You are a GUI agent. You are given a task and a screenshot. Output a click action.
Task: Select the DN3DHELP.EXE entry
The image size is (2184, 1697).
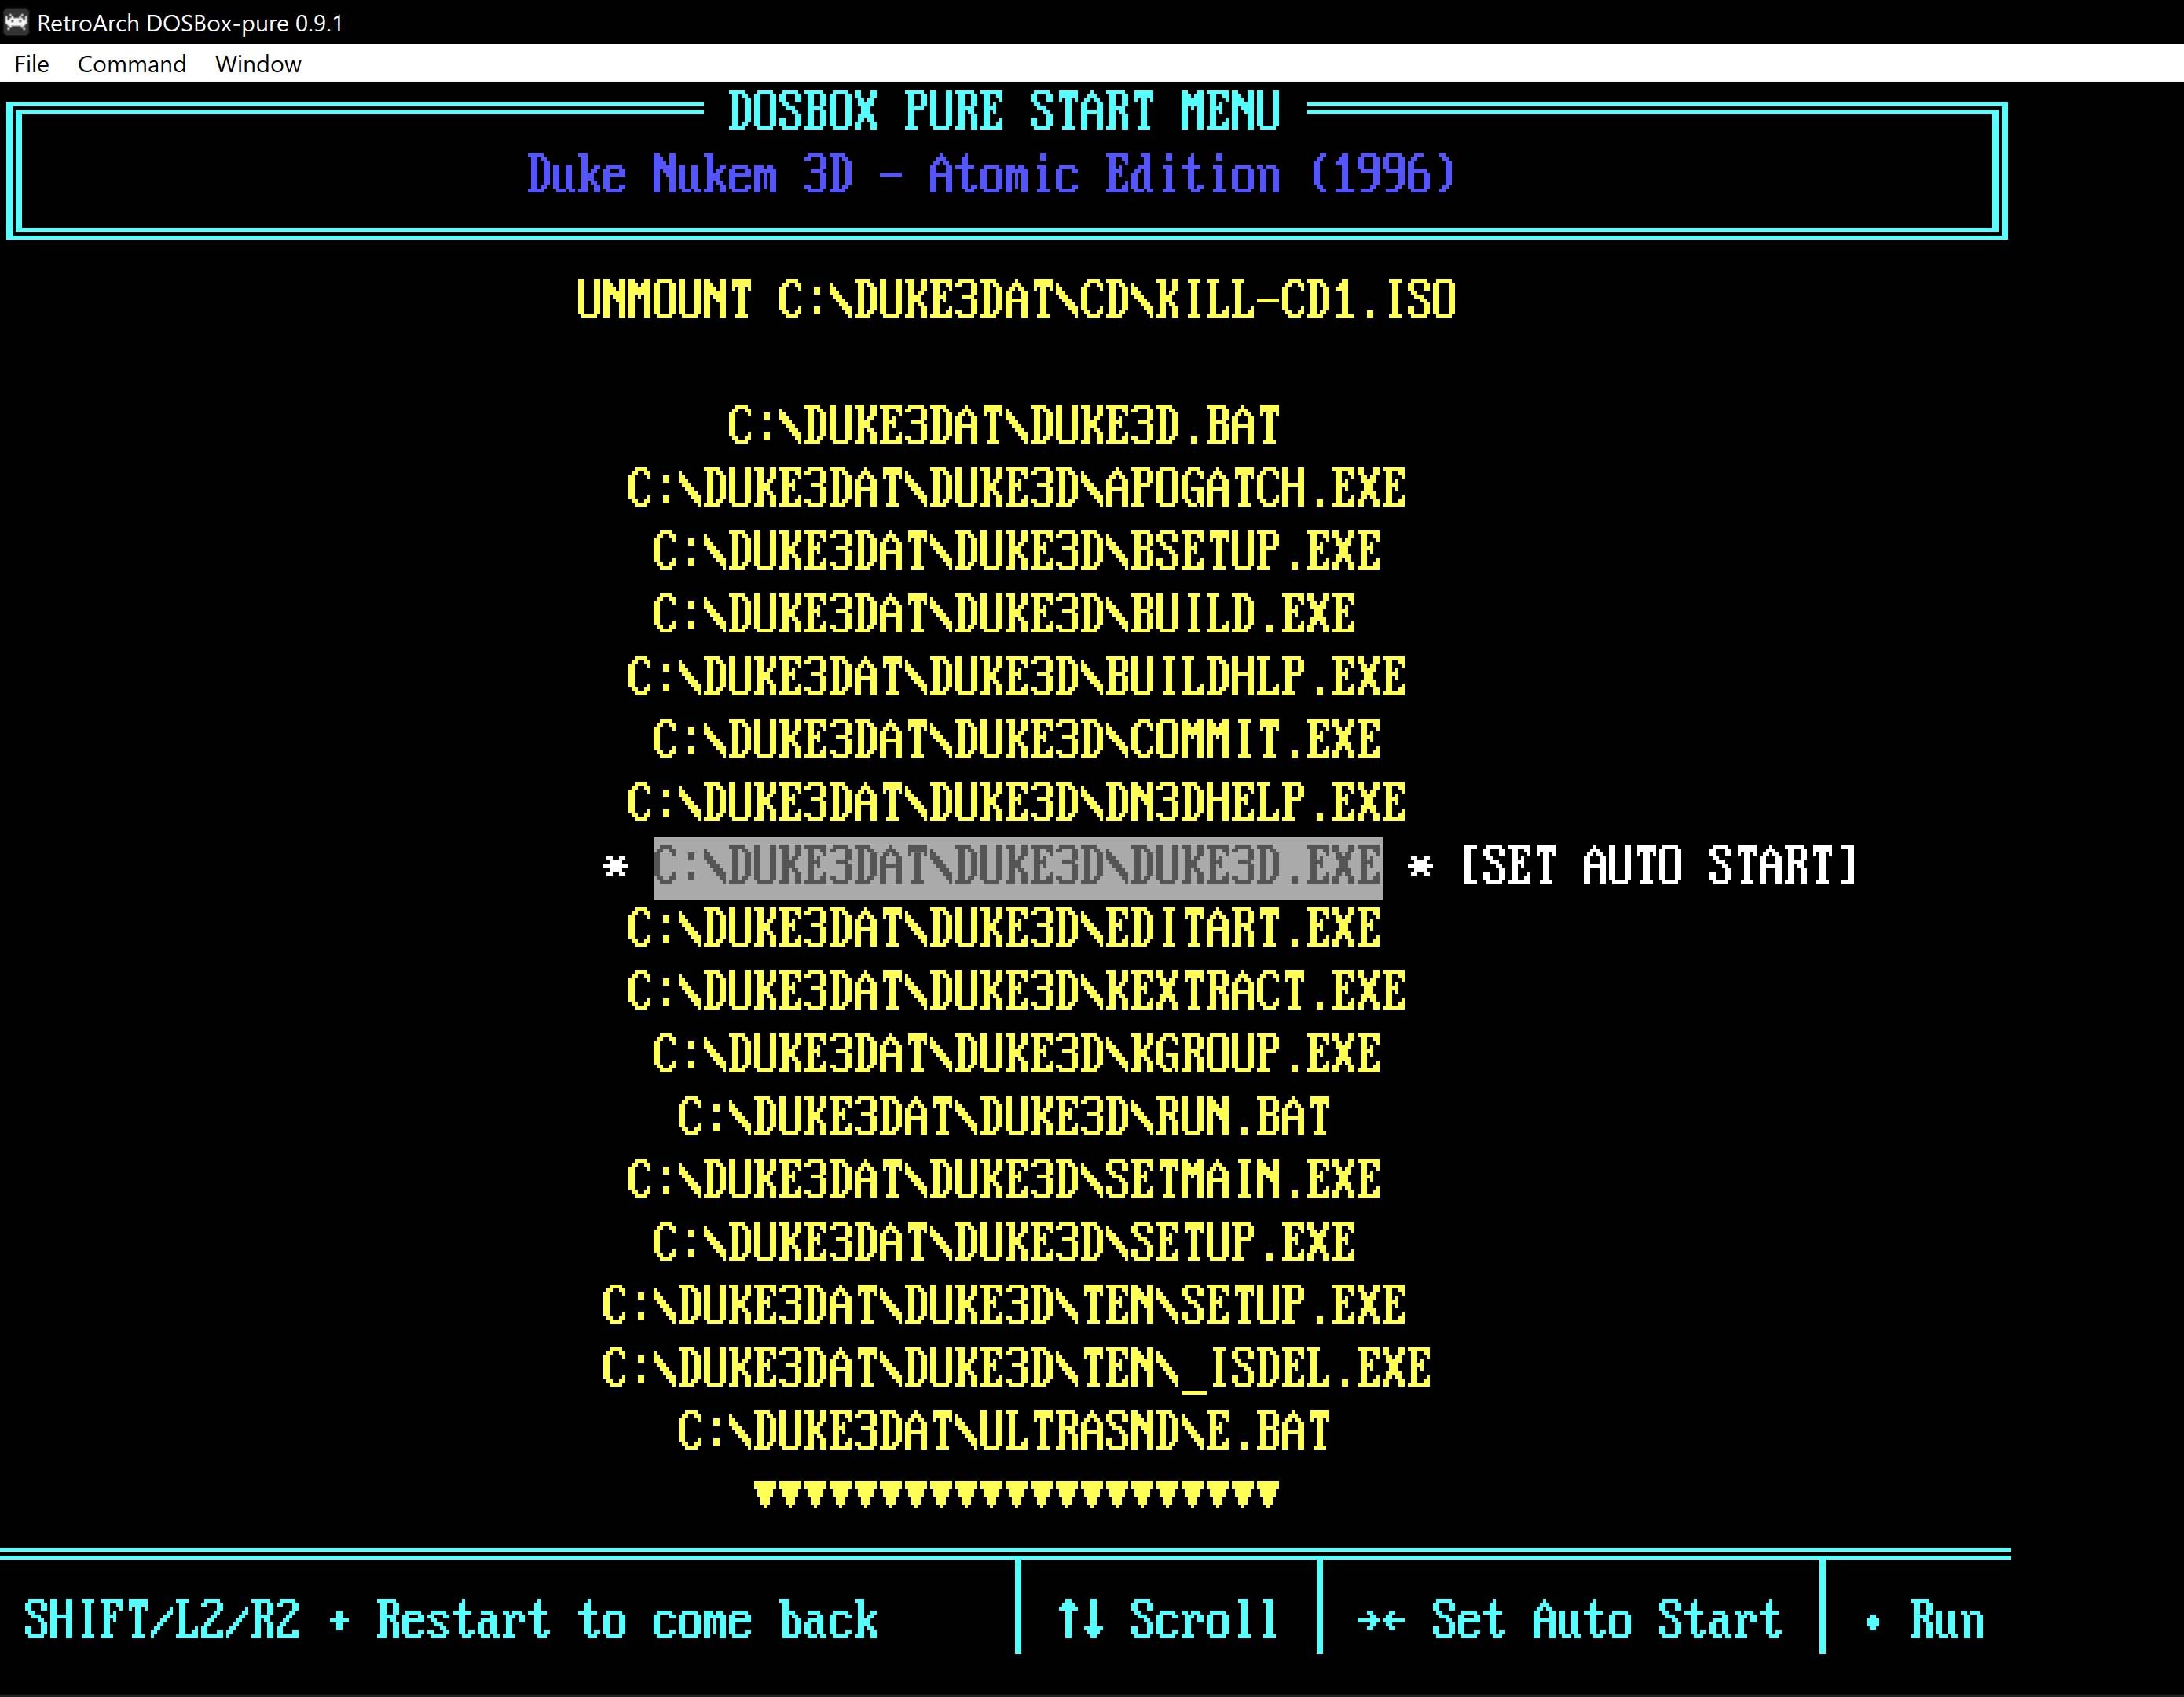1016,803
